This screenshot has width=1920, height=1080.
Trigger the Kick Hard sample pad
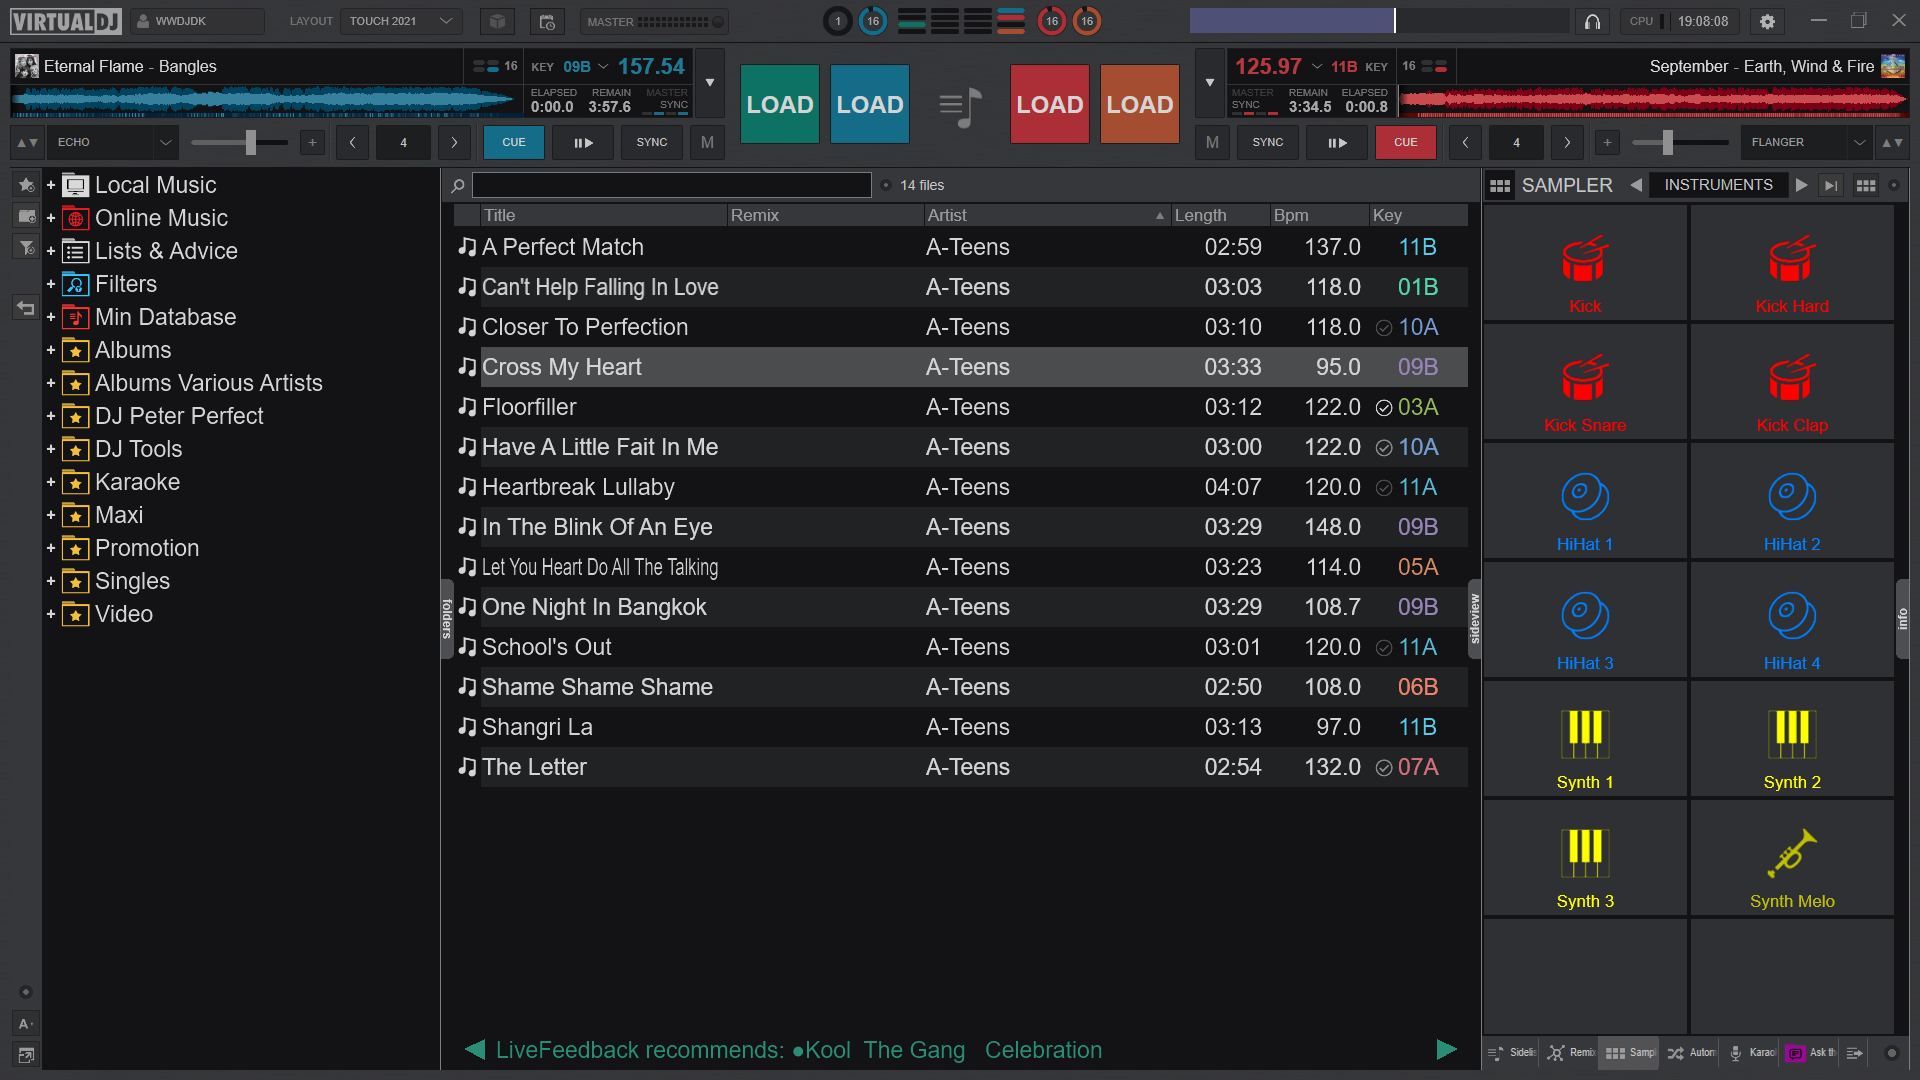point(1792,263)
